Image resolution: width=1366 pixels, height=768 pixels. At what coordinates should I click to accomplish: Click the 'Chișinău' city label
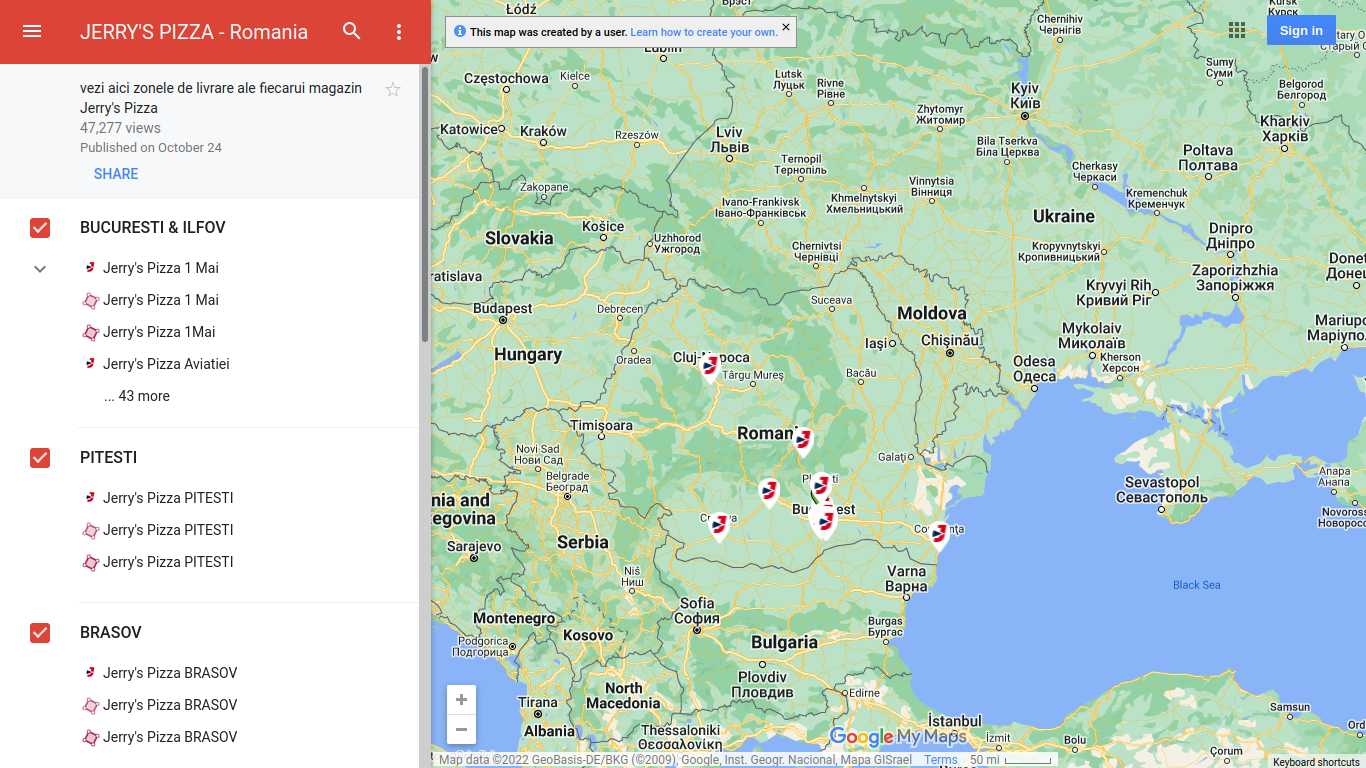[x=949, y=340]
